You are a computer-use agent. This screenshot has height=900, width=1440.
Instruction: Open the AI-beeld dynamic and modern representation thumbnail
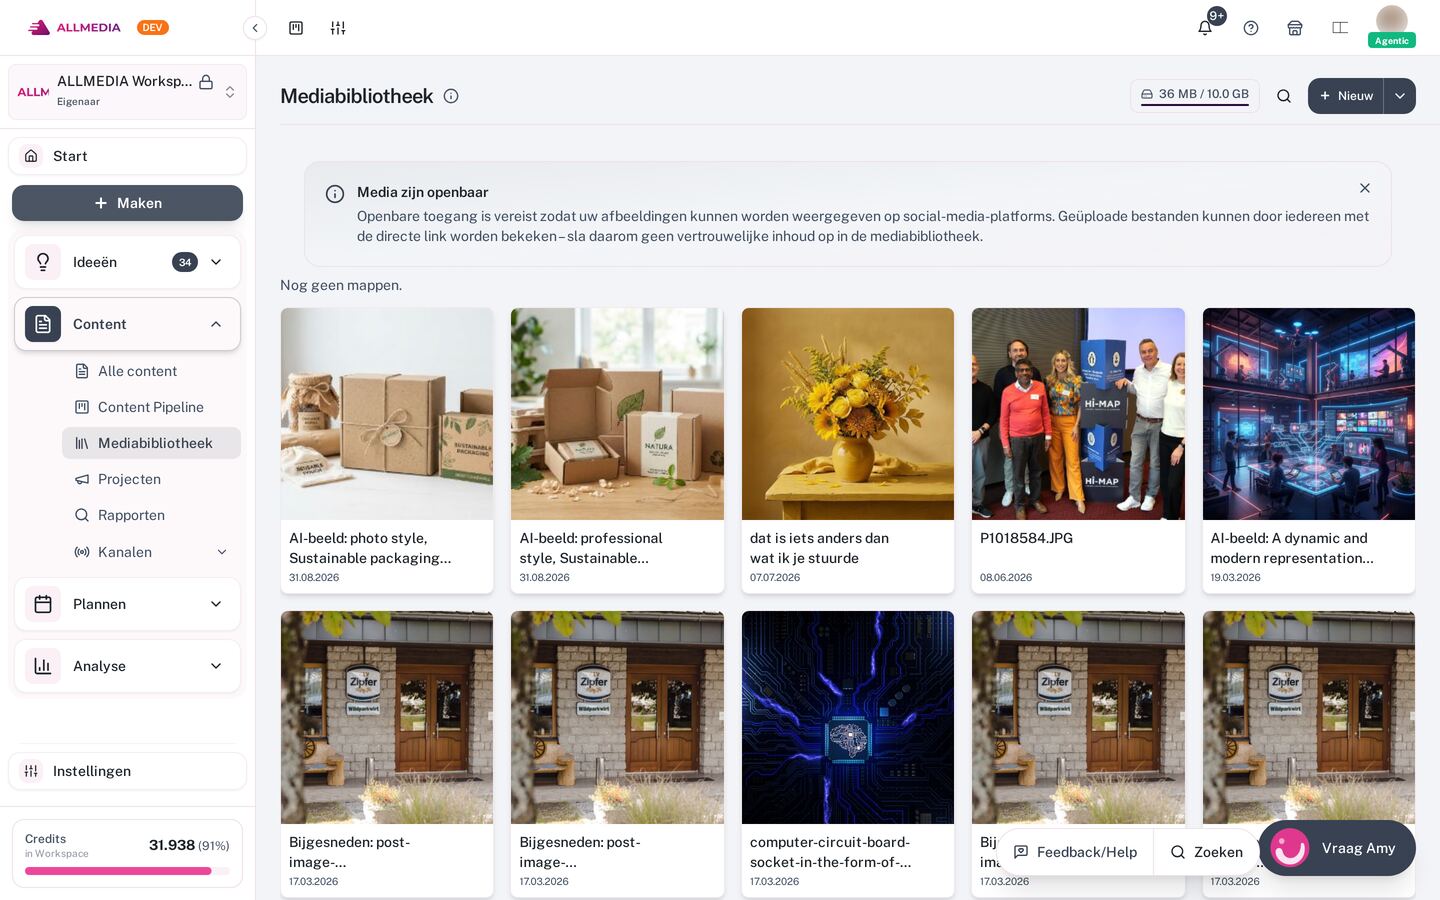pos(1309,414)
